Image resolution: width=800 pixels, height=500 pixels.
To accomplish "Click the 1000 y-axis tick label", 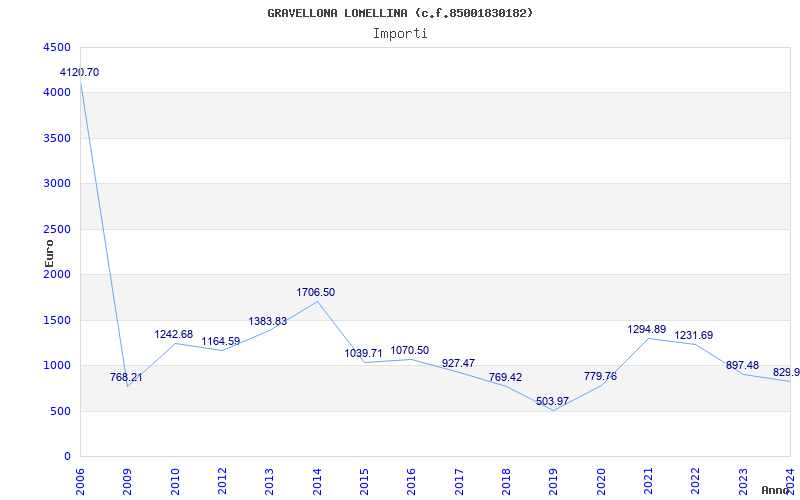I will tap(58, 366).
